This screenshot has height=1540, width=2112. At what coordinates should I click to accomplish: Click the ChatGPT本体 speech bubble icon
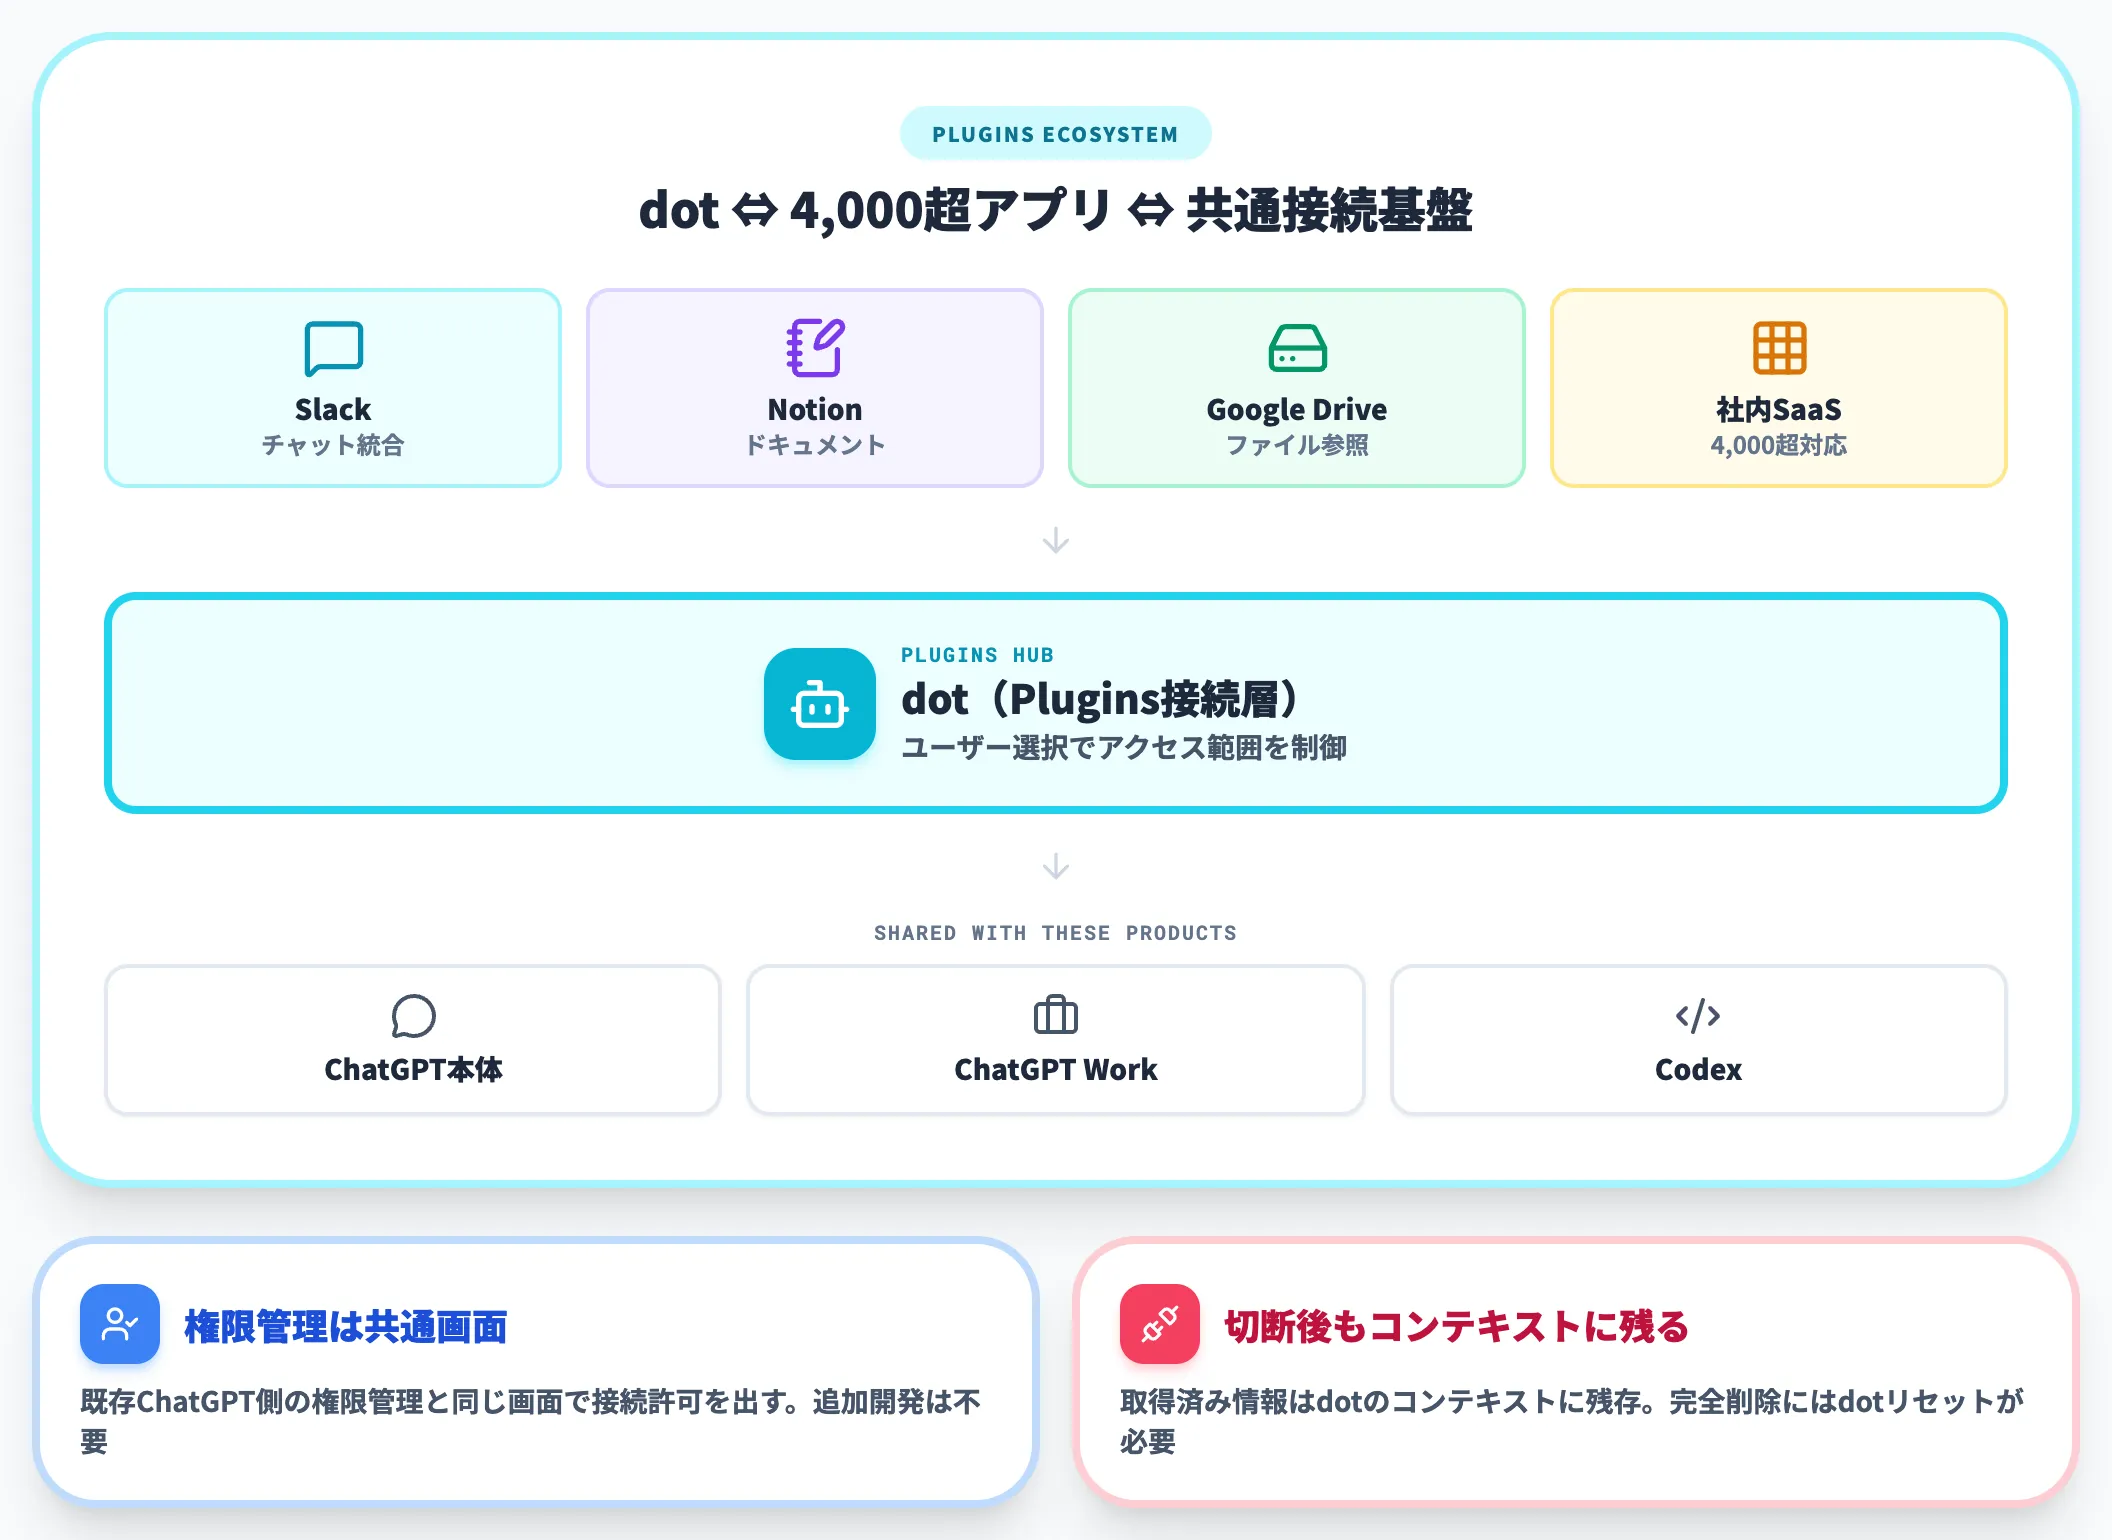coord(413,1016)
